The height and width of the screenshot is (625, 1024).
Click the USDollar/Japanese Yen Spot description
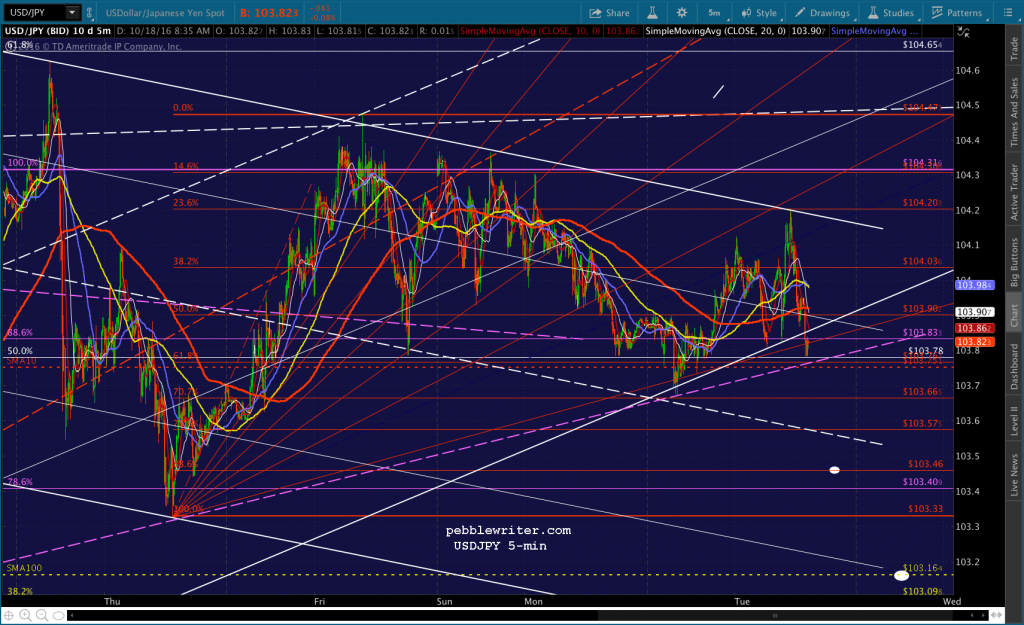pos(165,12)
